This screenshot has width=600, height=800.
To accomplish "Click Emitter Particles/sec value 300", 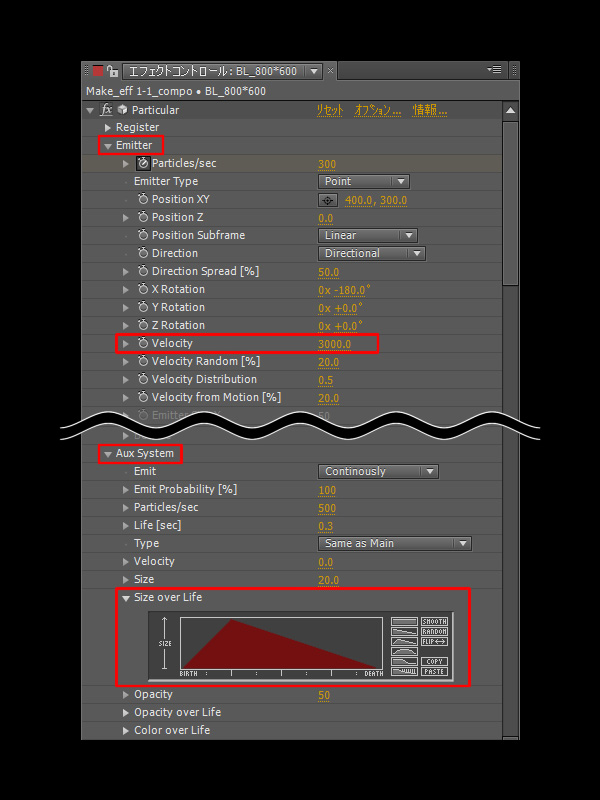I will tap(327, 164).
